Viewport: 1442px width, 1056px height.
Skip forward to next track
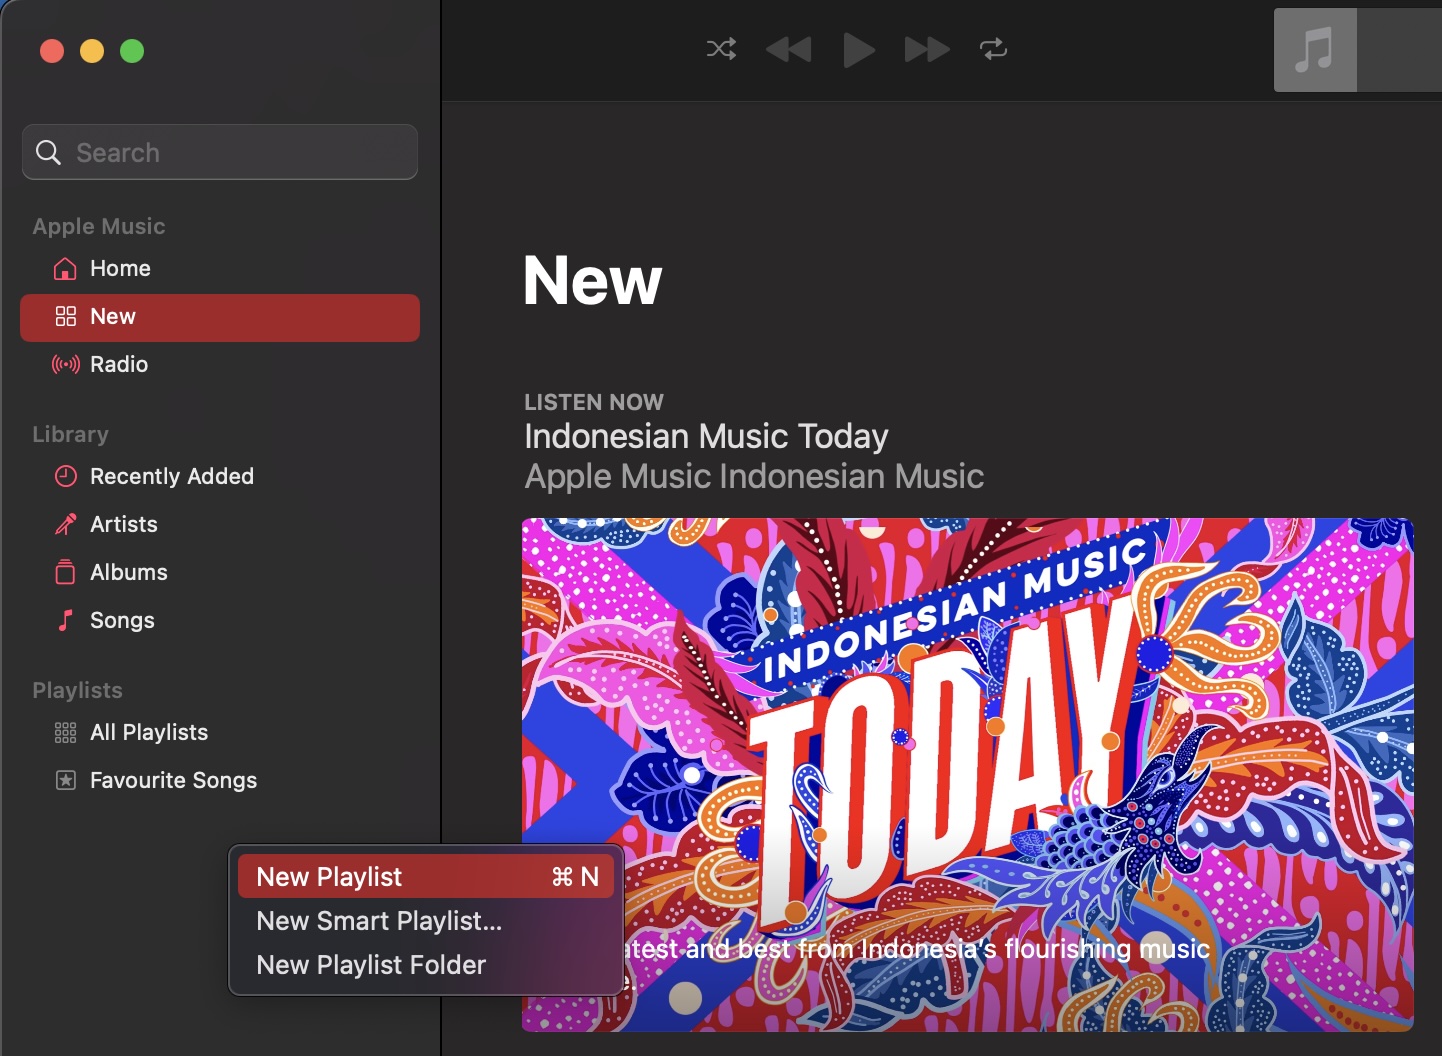[x=927, y=49]
